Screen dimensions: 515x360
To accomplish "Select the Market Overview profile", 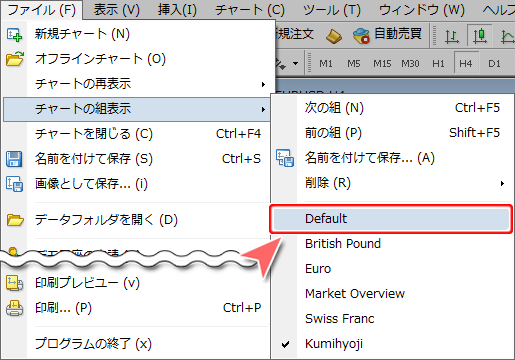I will pyautogui.click(x=392, y=294).
